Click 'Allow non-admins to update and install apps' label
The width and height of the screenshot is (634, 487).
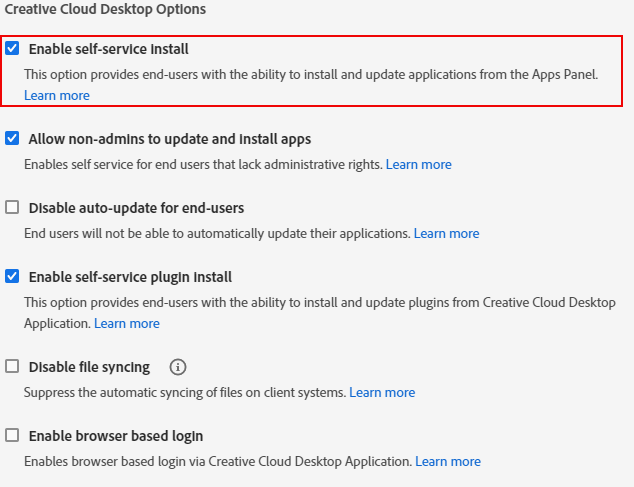tap(170, 139)
